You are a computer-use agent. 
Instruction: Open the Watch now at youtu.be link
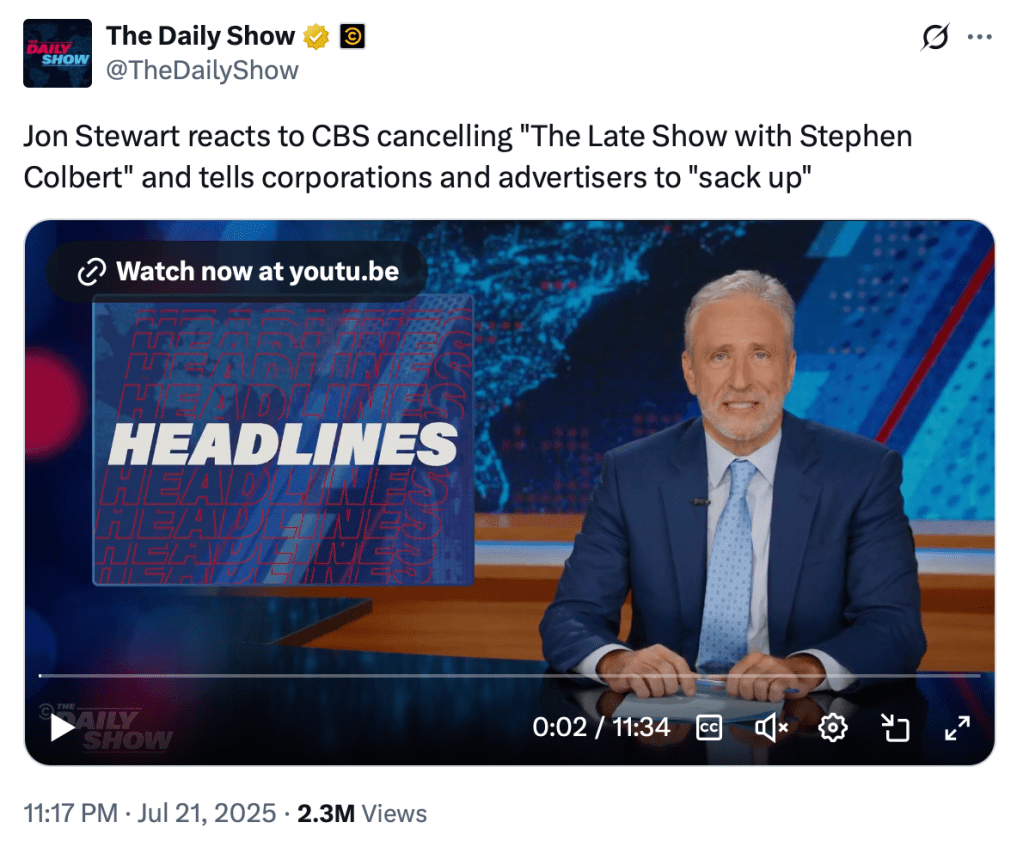click(237, 271)
